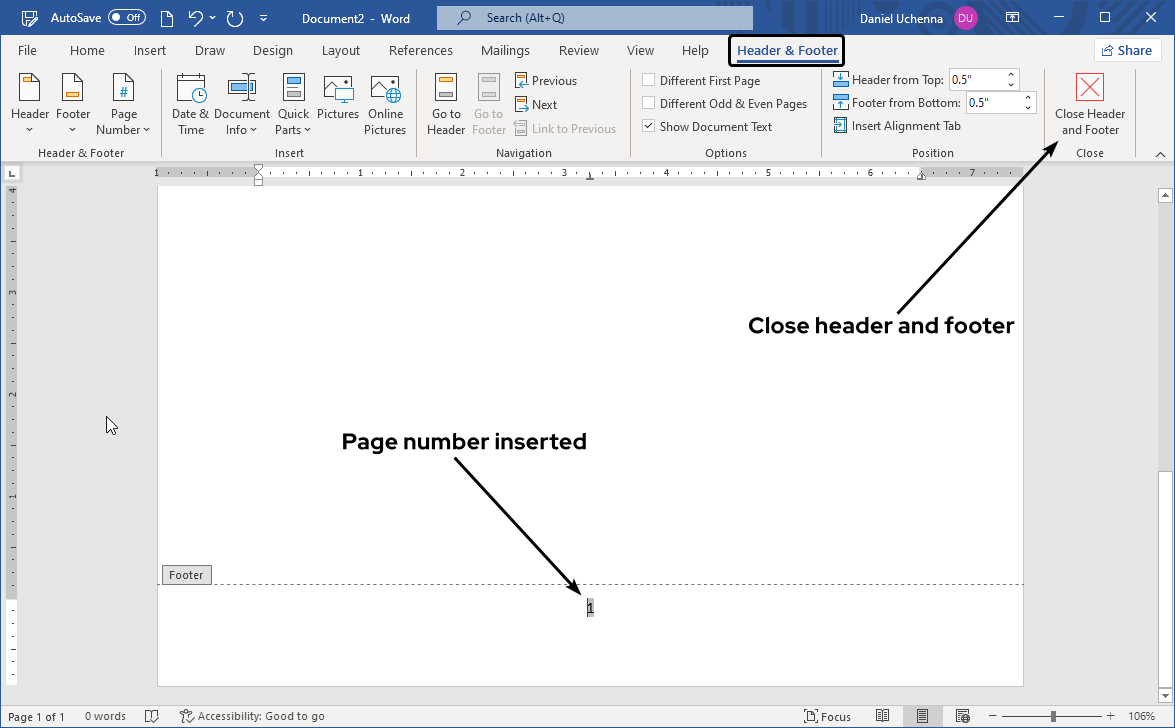The width and height of the screenshot is (1175, 728).
Task: Expand the Quick Parts menu
Action: [x=293, y=103]
